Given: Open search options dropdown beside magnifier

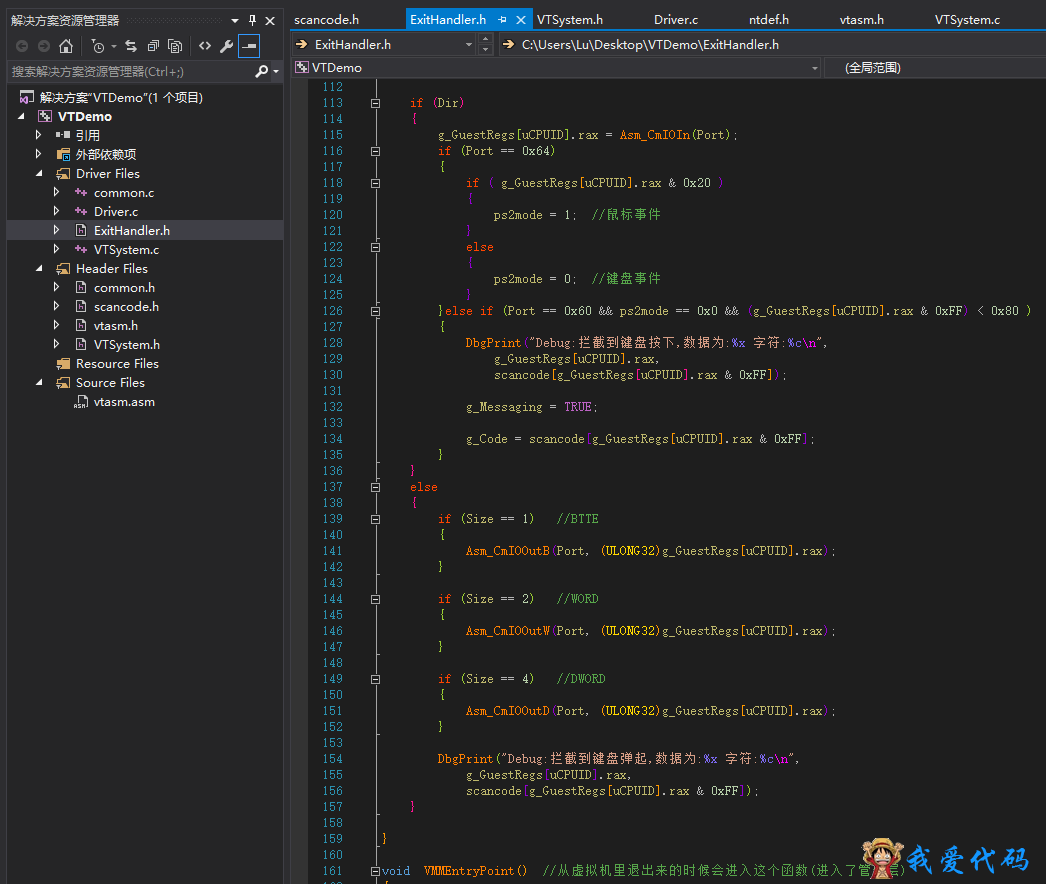Looking at the screenshot, I should coord(276,71).
